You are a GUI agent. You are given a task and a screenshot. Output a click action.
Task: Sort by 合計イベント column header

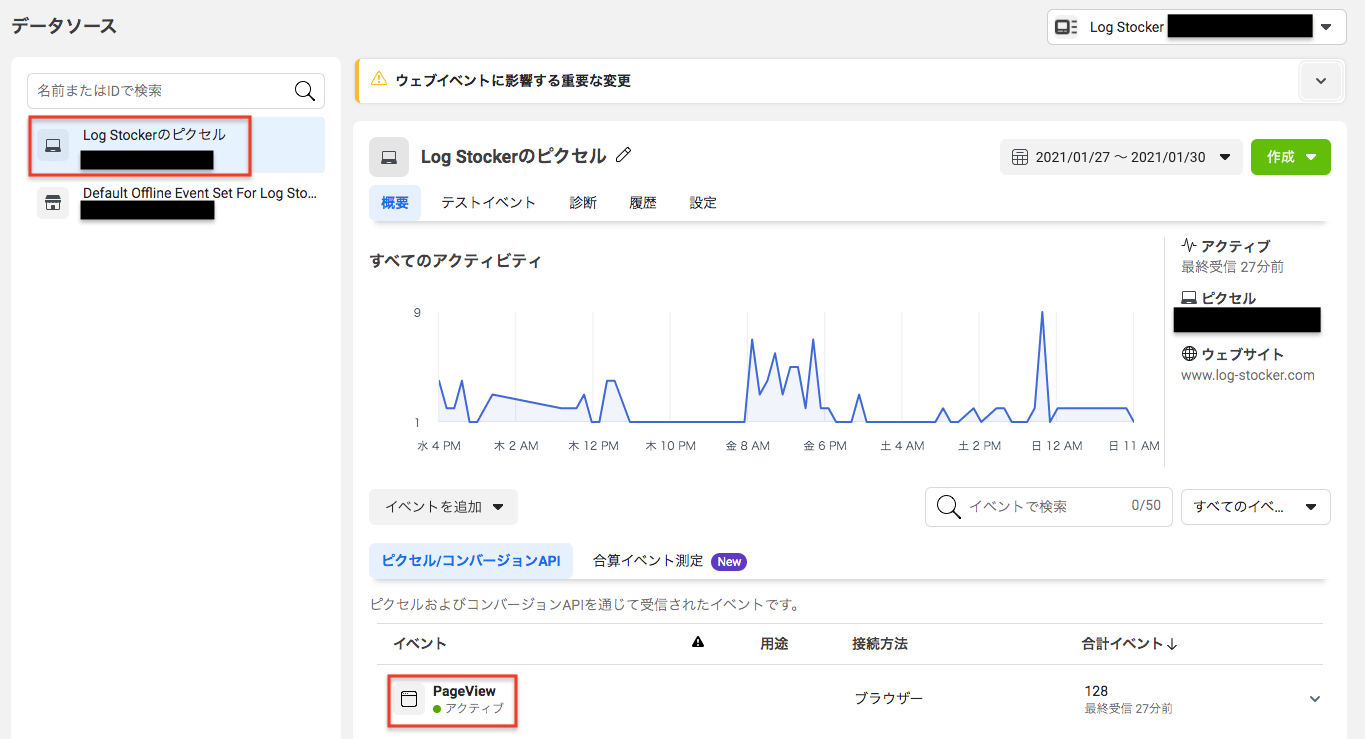coord(1130,644)
